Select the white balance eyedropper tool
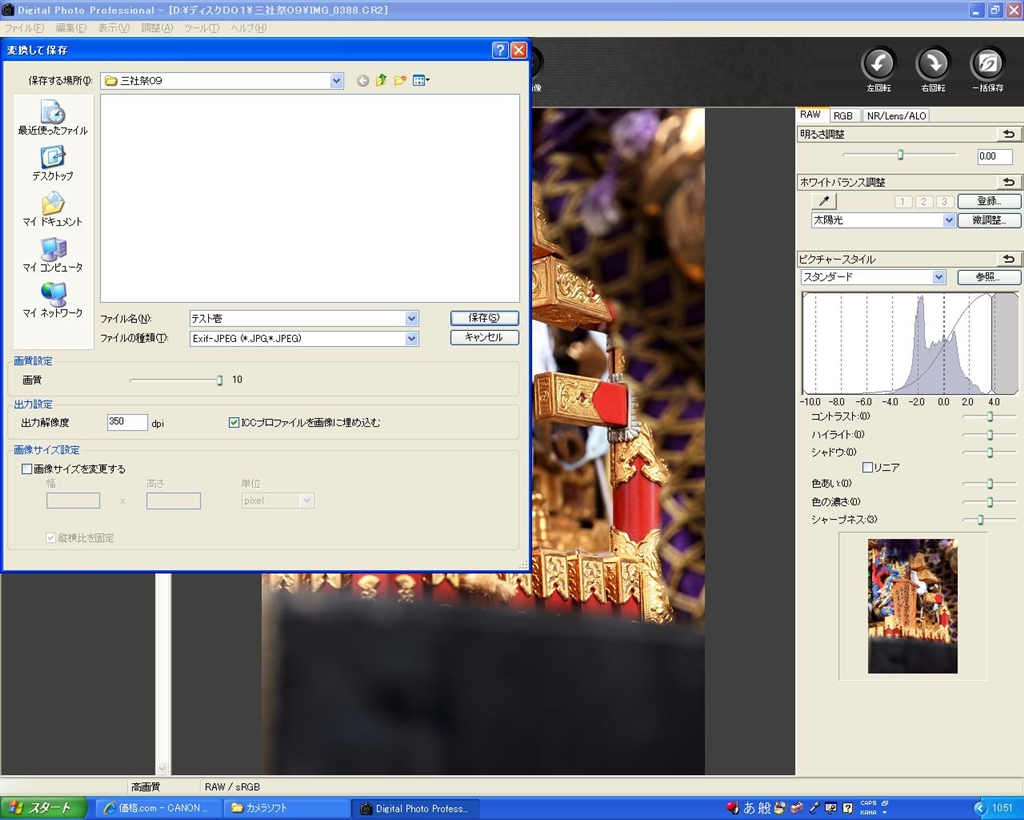Viewport: 1024px width, 820px height. pyautogui.click(x=825, y=201)
